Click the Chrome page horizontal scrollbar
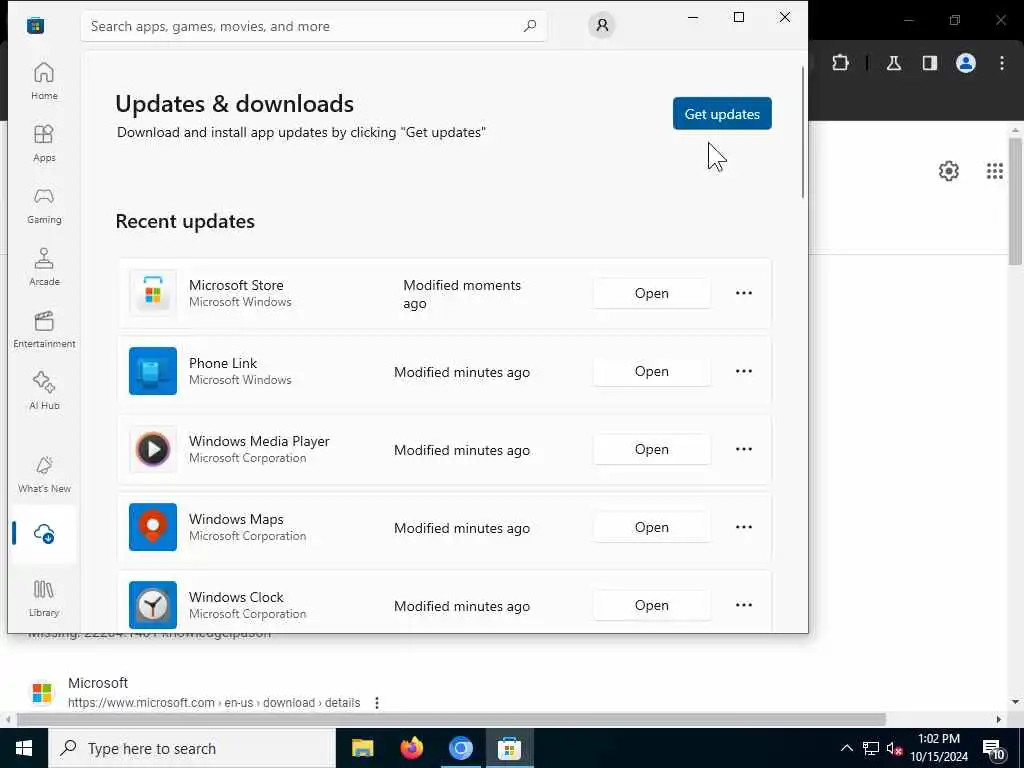 [x=451, y=719]
